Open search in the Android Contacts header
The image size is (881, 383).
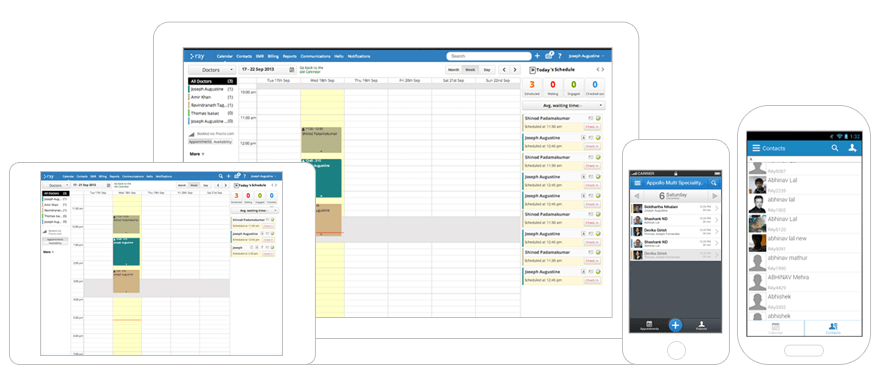tap(834, 148)
